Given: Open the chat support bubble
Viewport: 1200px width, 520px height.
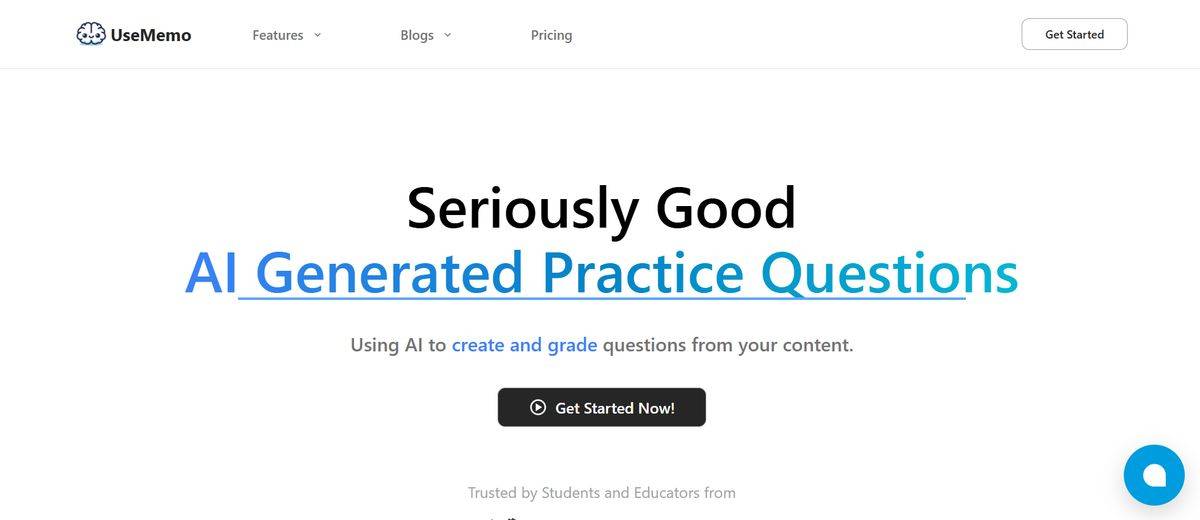Looking at the screenshot, I should 1153,475.
